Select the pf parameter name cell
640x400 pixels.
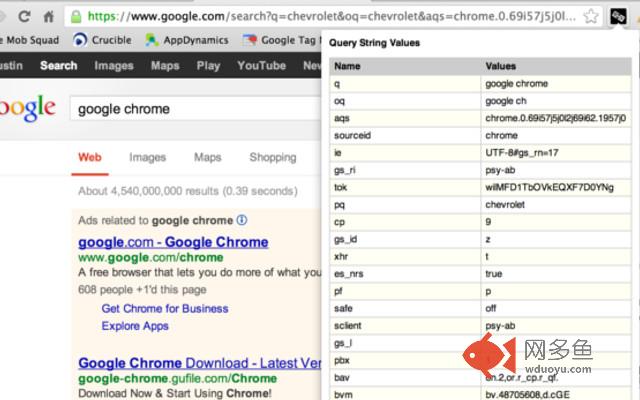pos(405,291)
